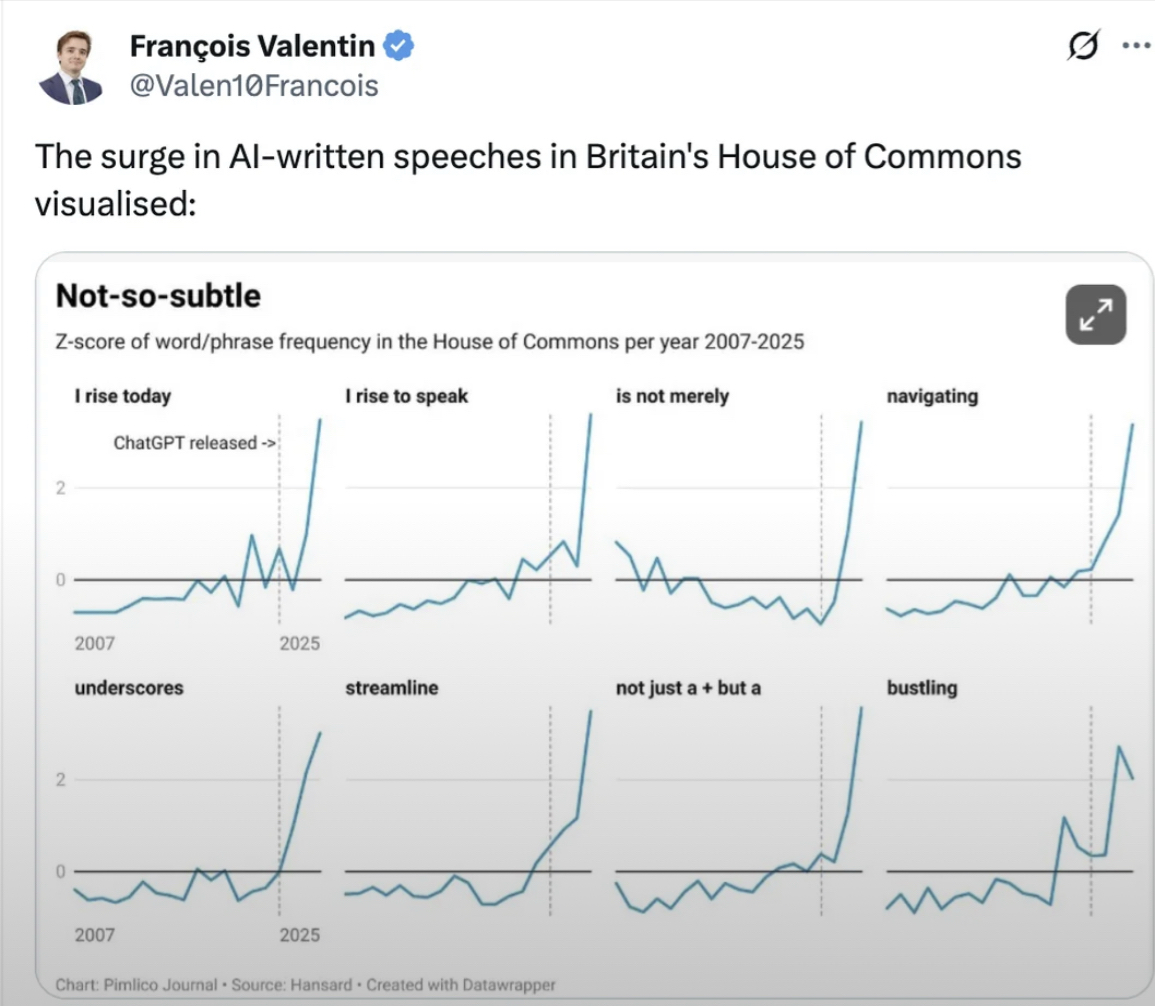Click the blue verified badge

point(400,46)
